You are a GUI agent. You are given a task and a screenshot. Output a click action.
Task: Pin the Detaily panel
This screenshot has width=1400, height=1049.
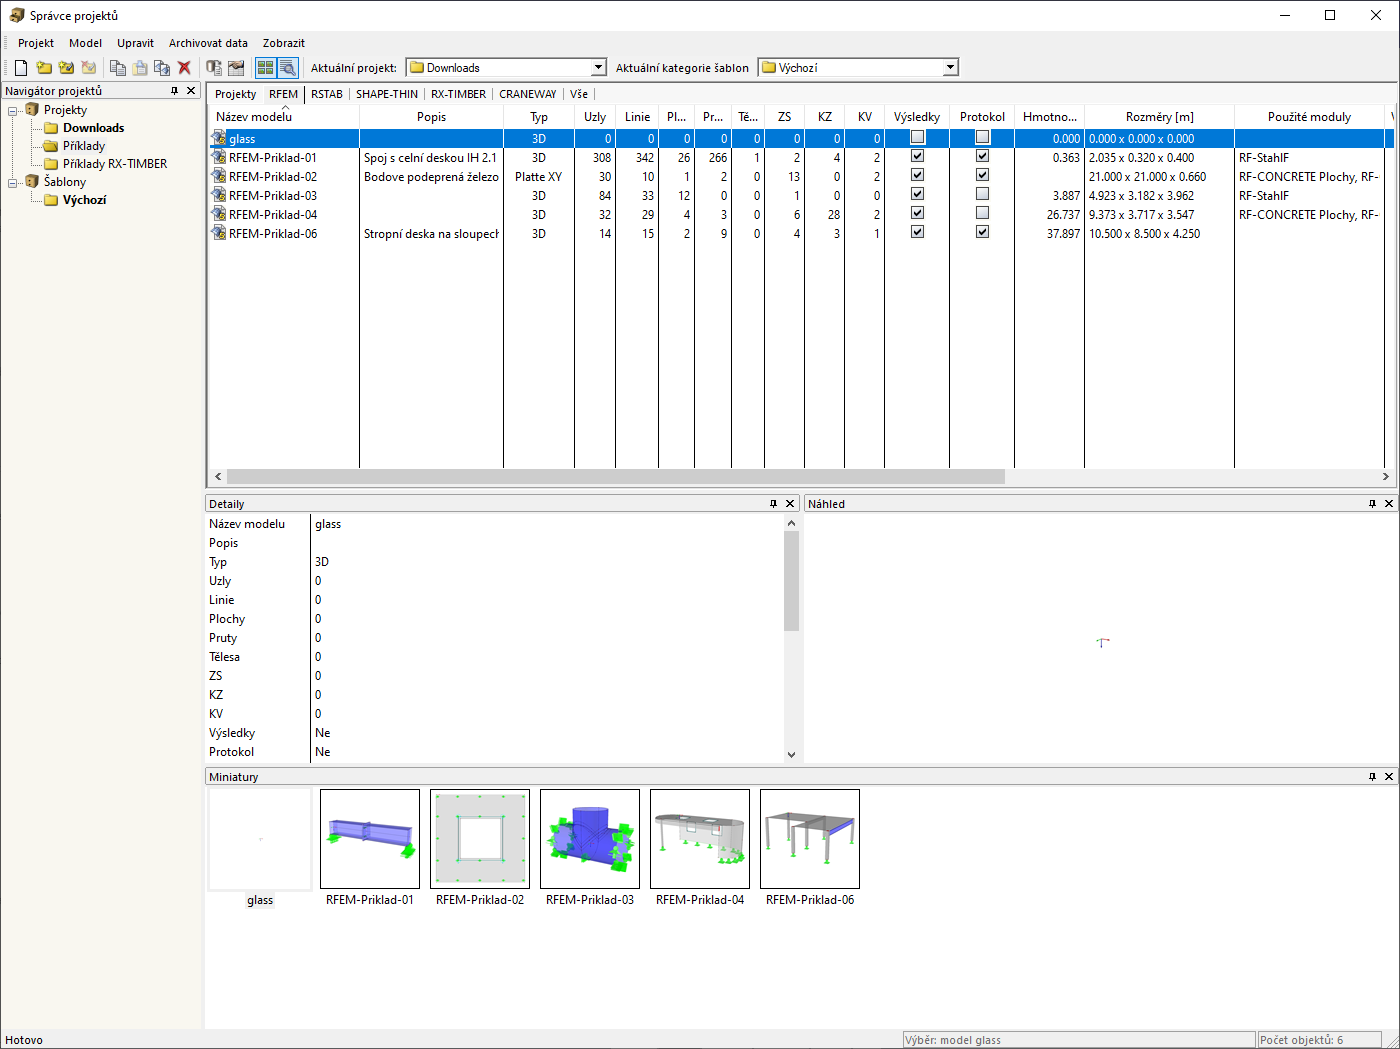pyautogui.click(x=773, y=504)
